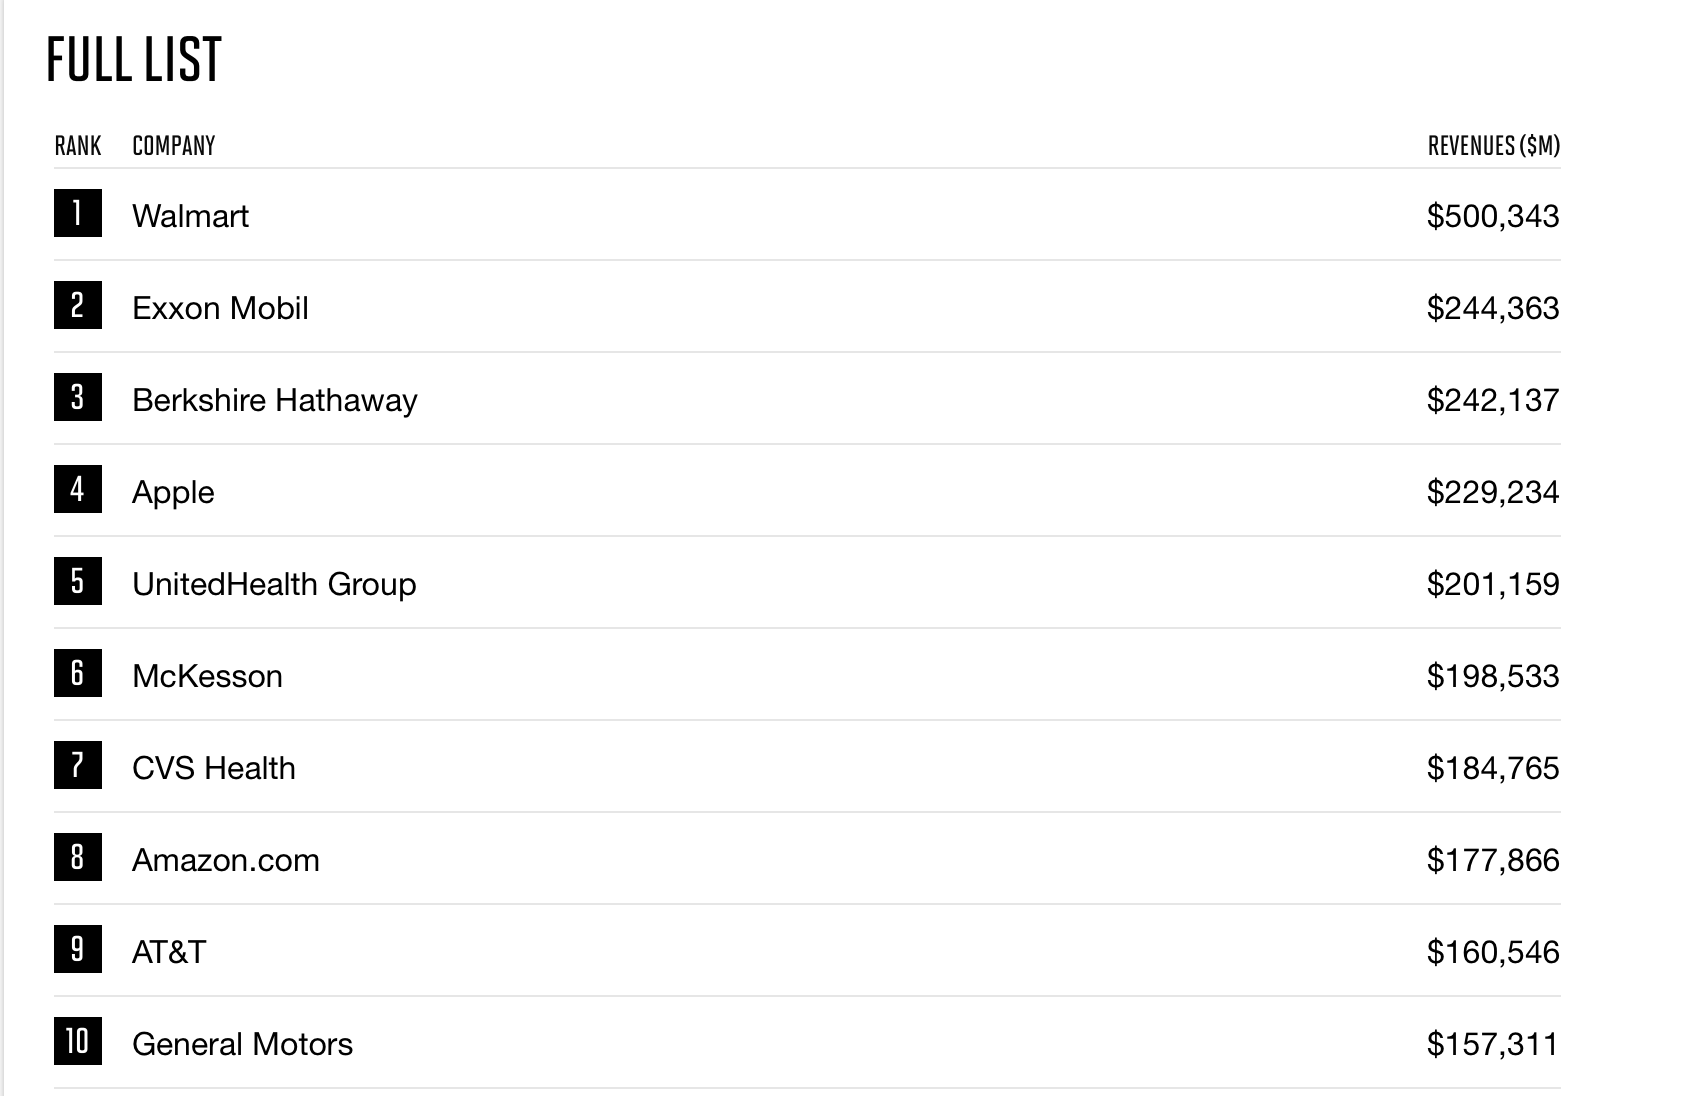1686x1096 pixels.
Task: Click the rank 5 badge for UnitedHealth Group
Action: pos(78,581)
